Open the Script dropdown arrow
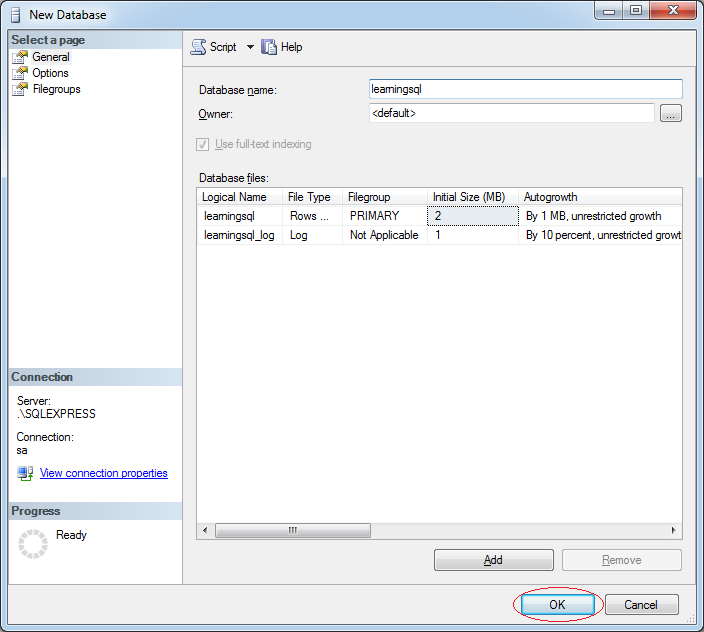 250,47
